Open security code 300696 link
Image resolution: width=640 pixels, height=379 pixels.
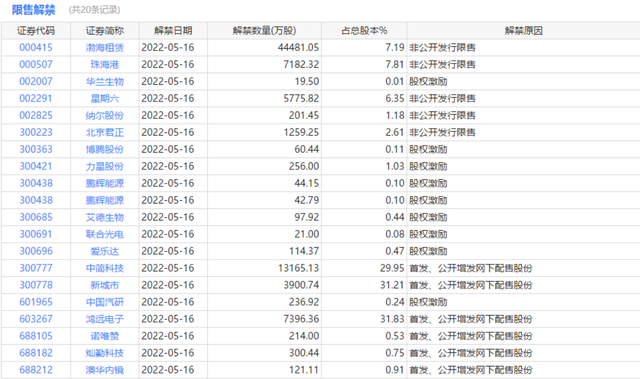point(36,251)
